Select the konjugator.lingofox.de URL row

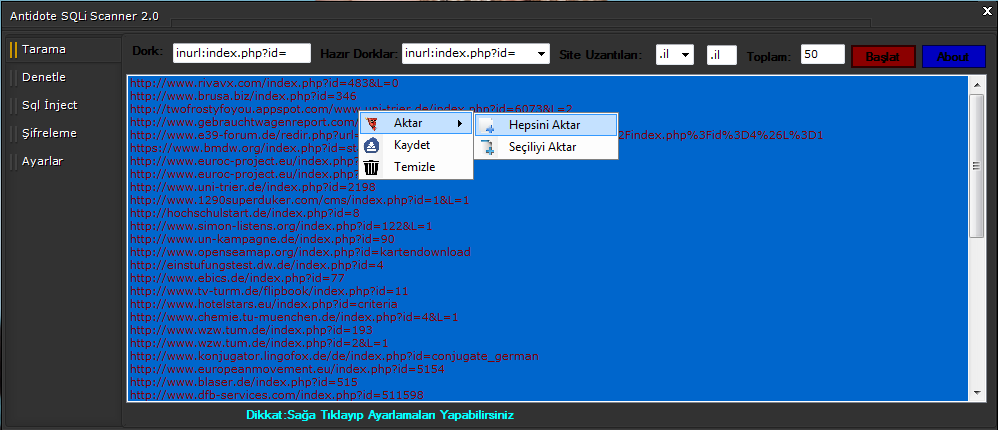click(334, 356)
